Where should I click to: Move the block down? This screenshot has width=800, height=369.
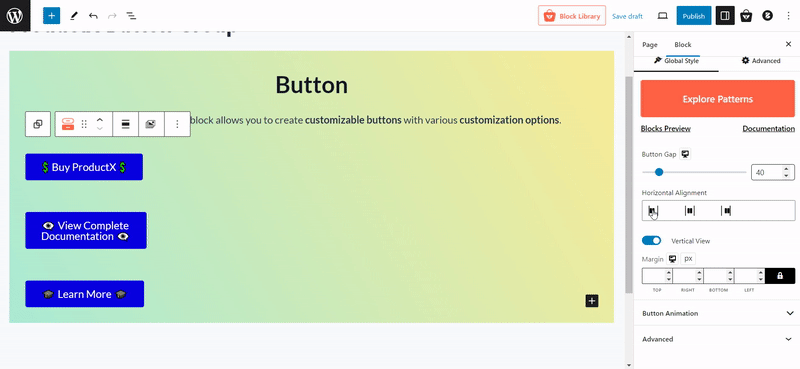point(100,129)
